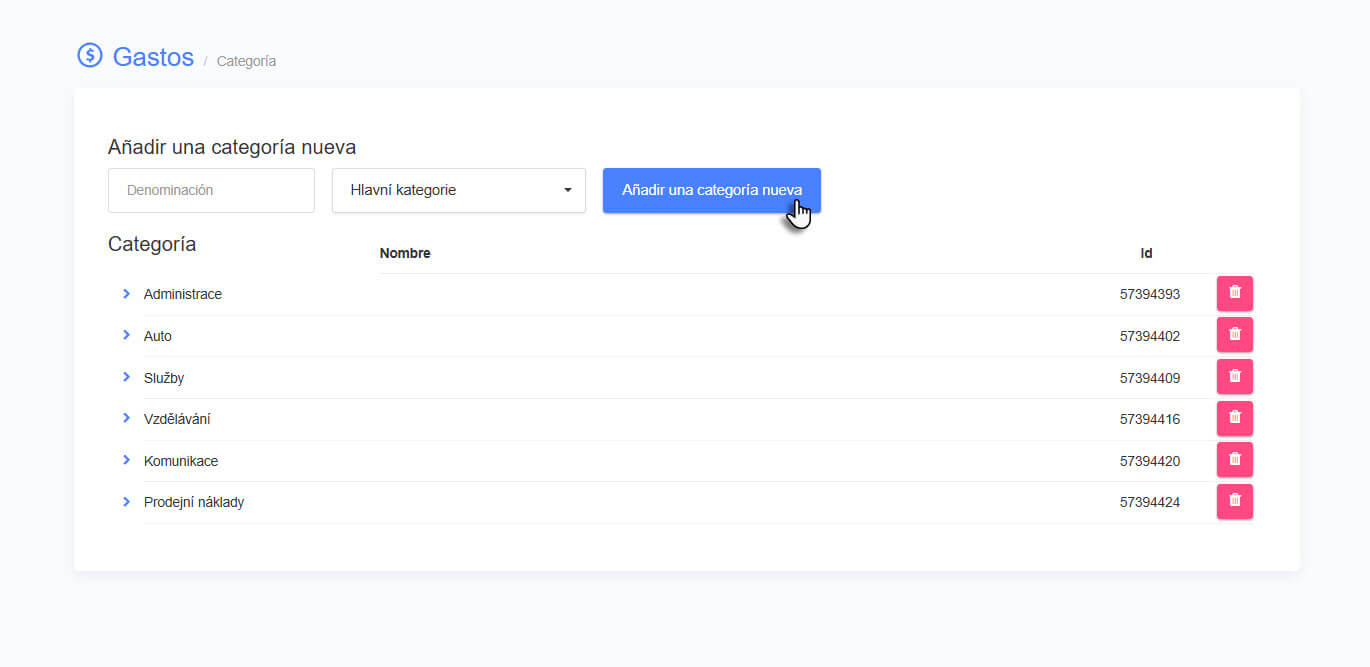
Task: Click the Añadir una categoría nueva section heading
Action: [x=232, y=147]
